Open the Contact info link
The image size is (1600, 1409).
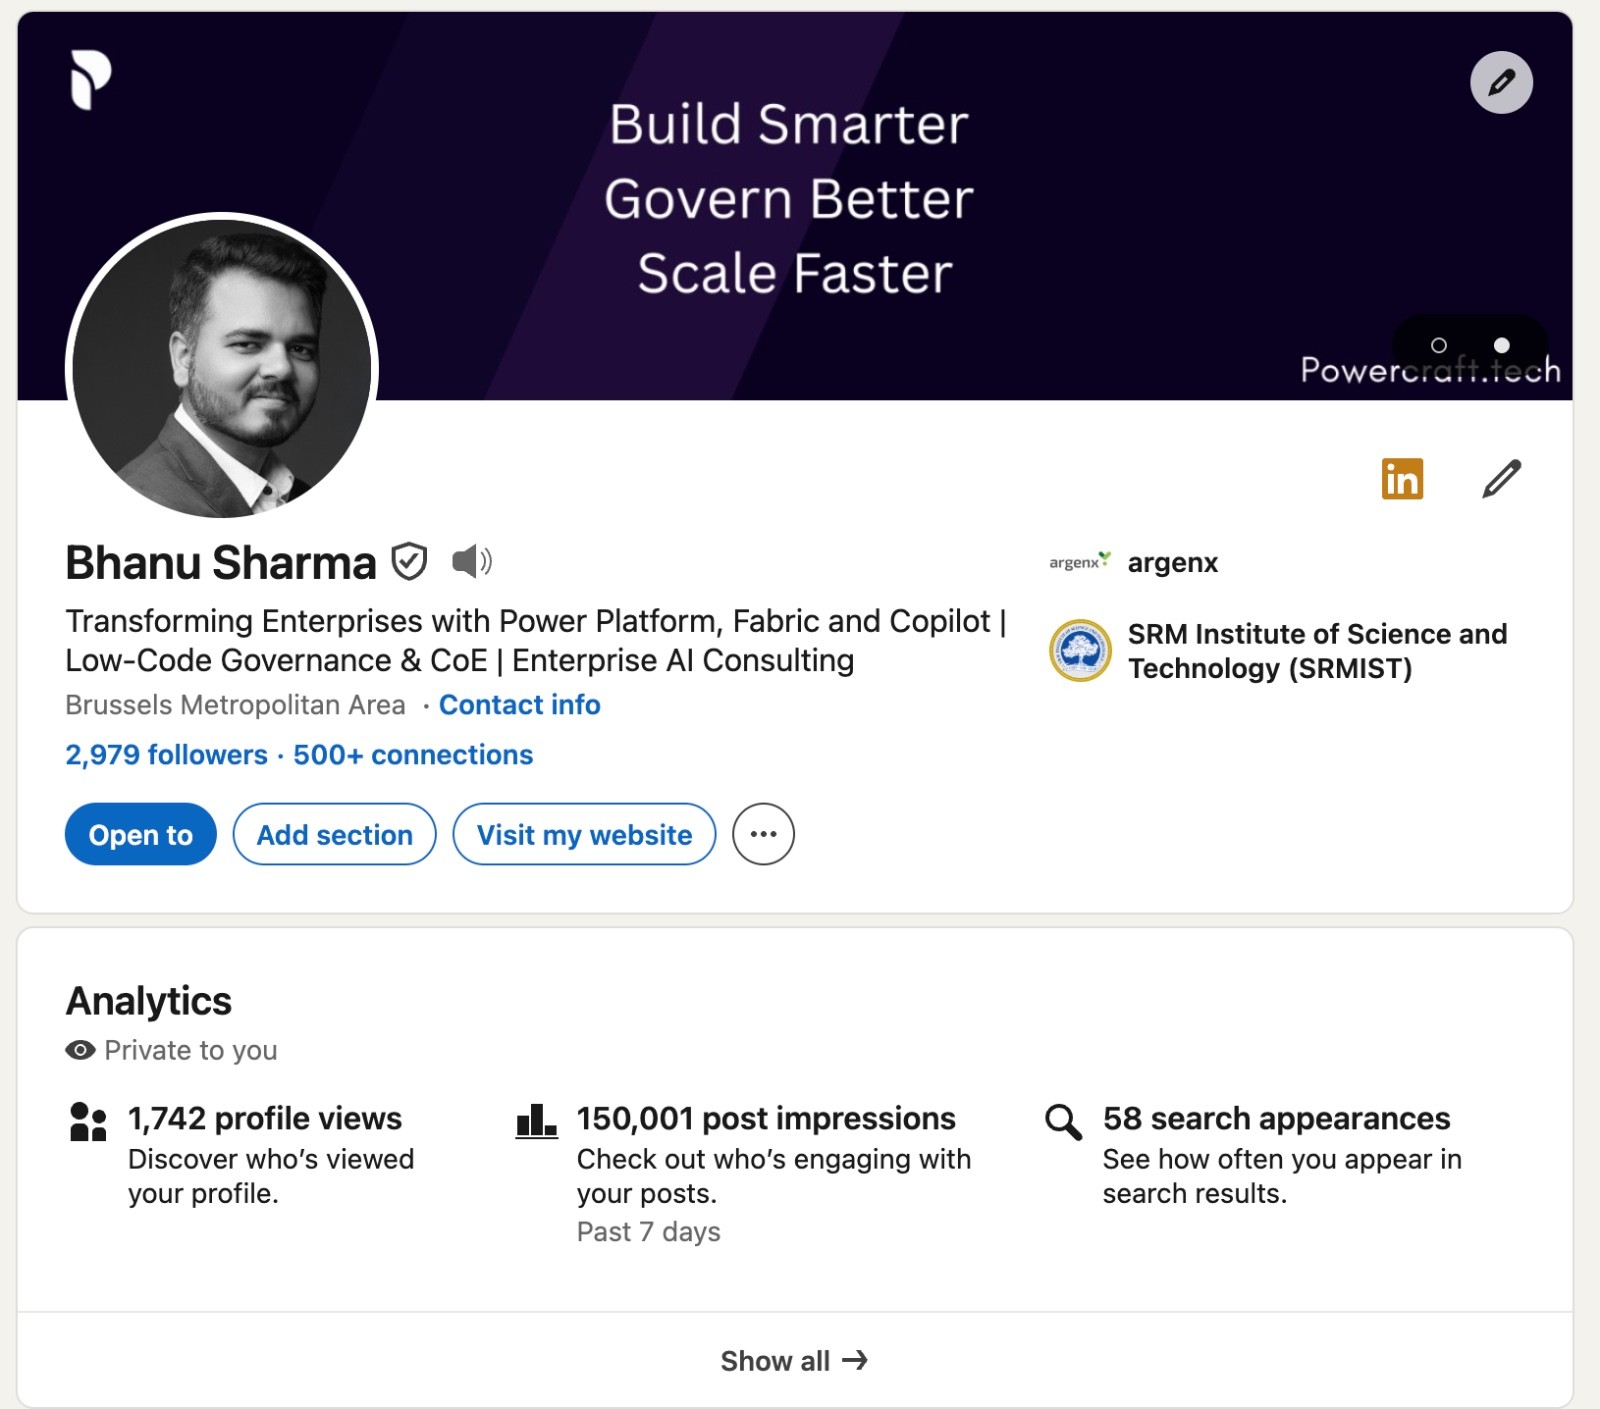coord(520,705)
